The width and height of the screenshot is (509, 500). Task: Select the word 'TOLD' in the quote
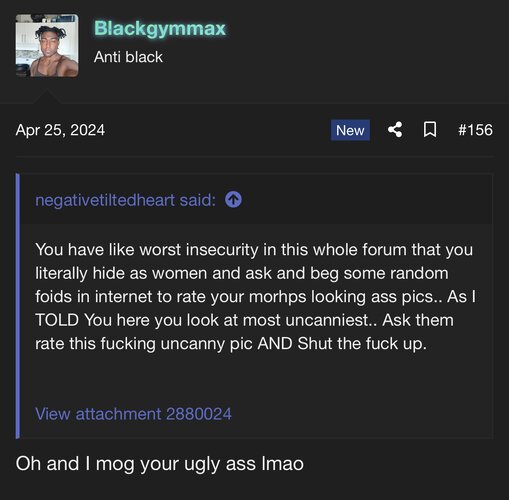click(57, 320)
